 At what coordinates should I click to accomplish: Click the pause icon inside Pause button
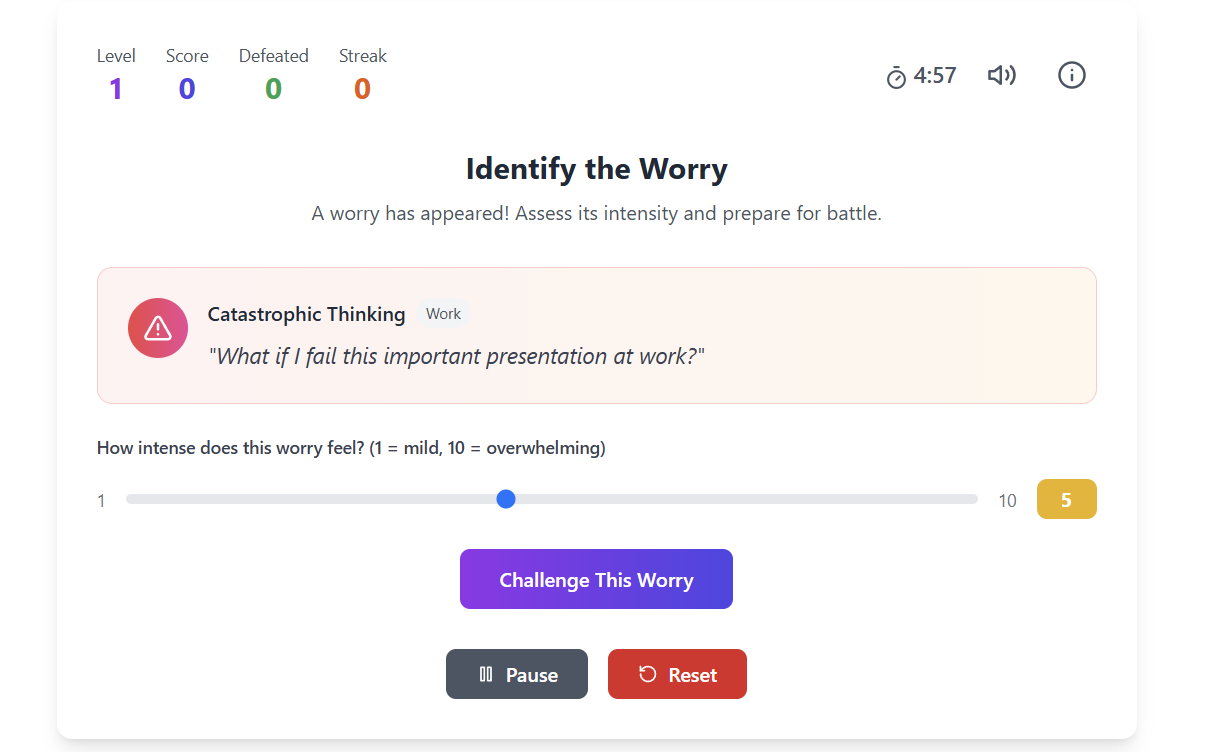[x=487, y=674]
